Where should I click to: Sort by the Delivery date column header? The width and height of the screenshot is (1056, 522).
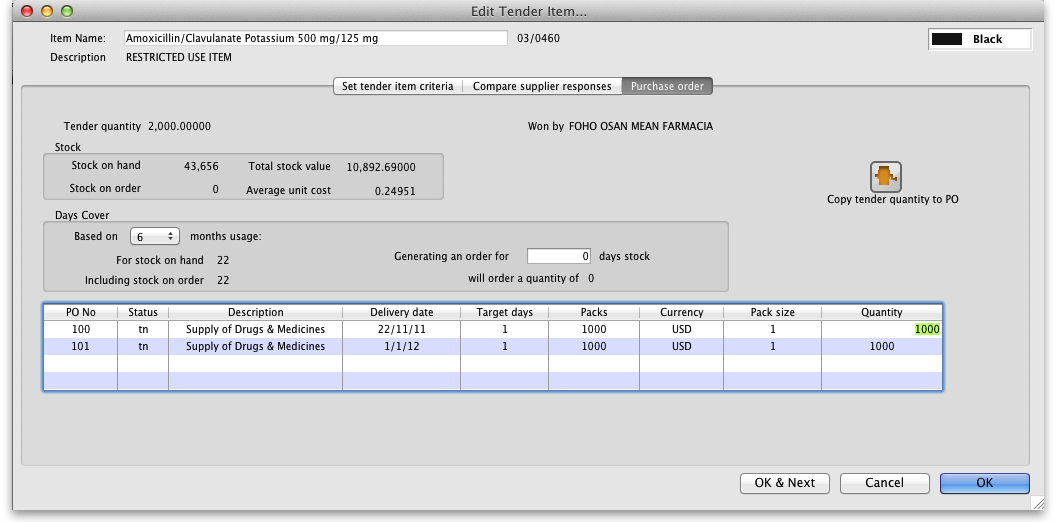tap(403, 312)
